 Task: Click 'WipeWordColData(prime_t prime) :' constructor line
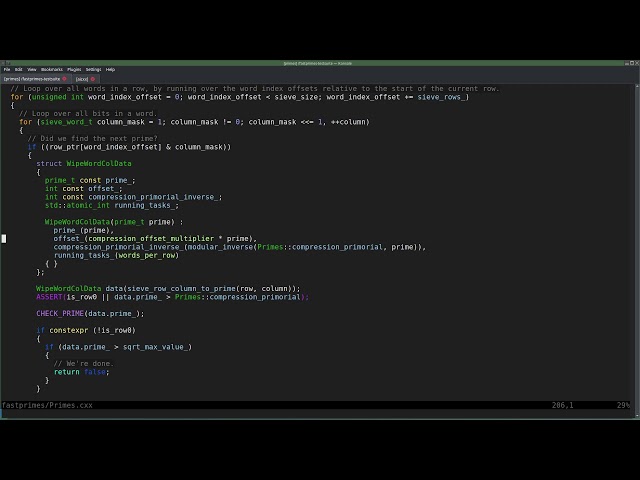click(x=114, y=222)
